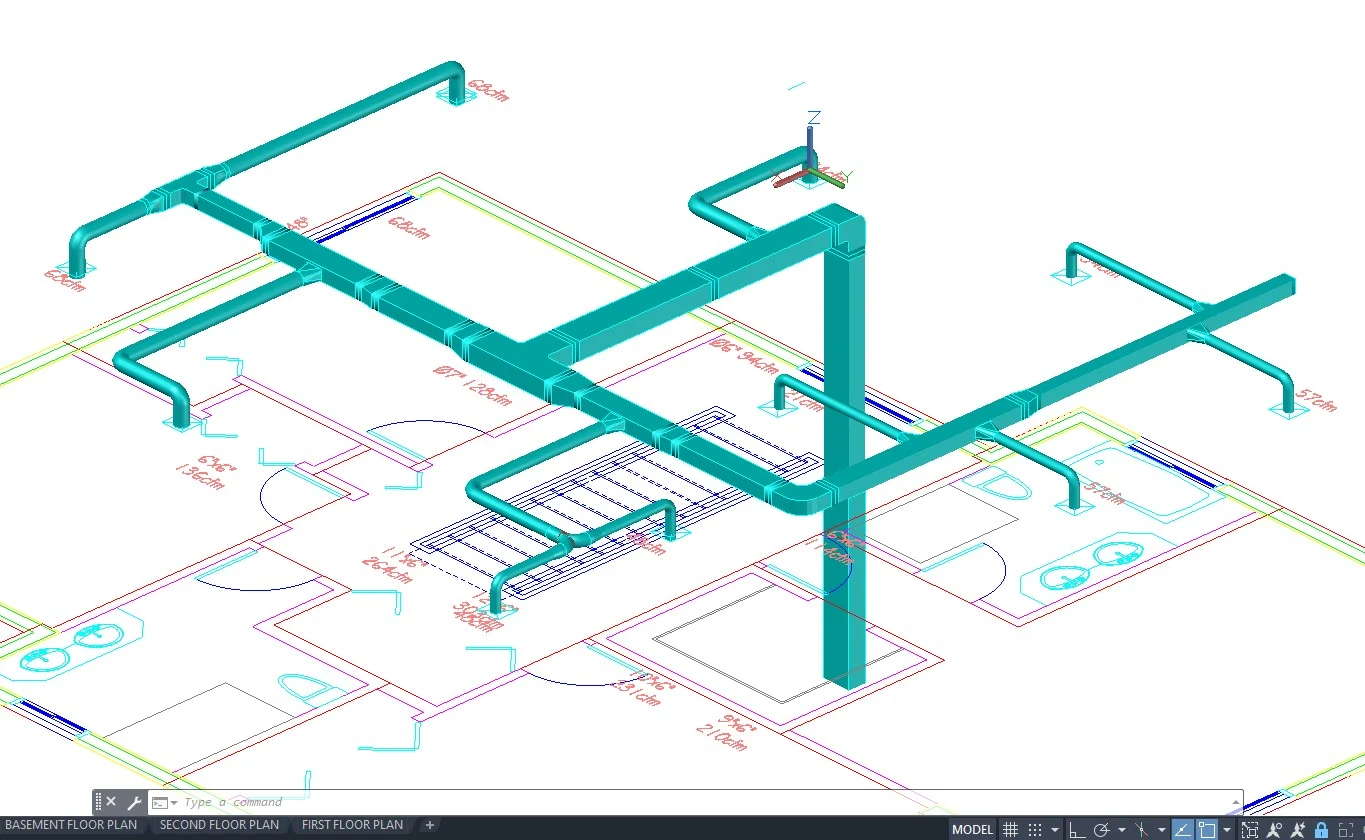Open isometric drafting plane dropdown
The image size is (1365, 840).
1161,830
